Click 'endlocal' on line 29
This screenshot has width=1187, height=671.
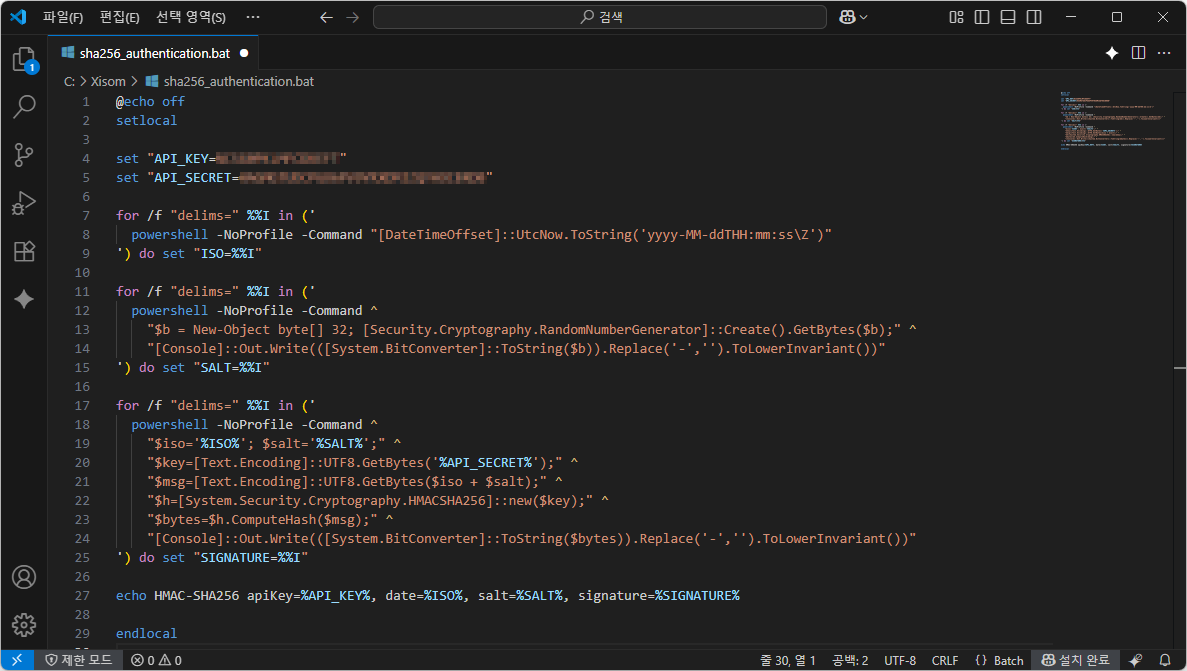pos(146,633)
